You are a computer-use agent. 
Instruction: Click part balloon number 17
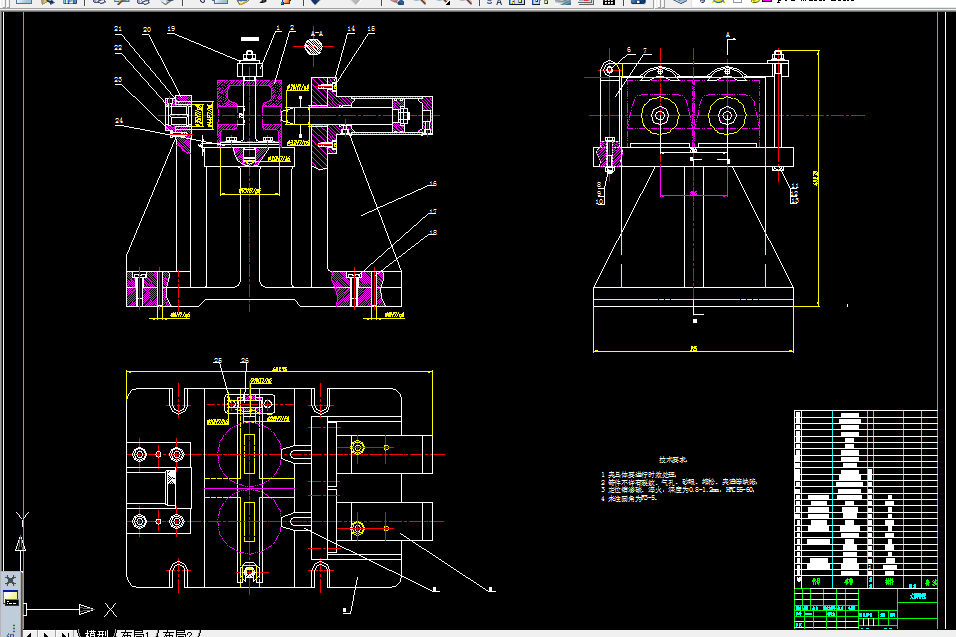pyautogui.click(x=433, y=212)
